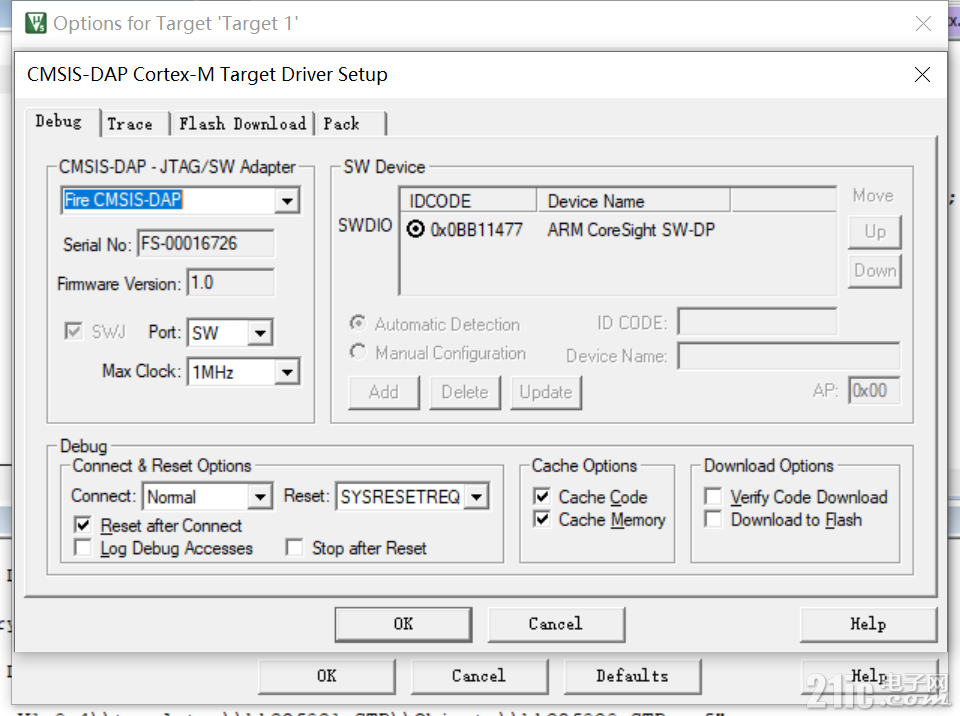Enable Verify Code Download checkbox
Image resolution: width=960 pixels, height=716 pixels.
click(713, 496)
